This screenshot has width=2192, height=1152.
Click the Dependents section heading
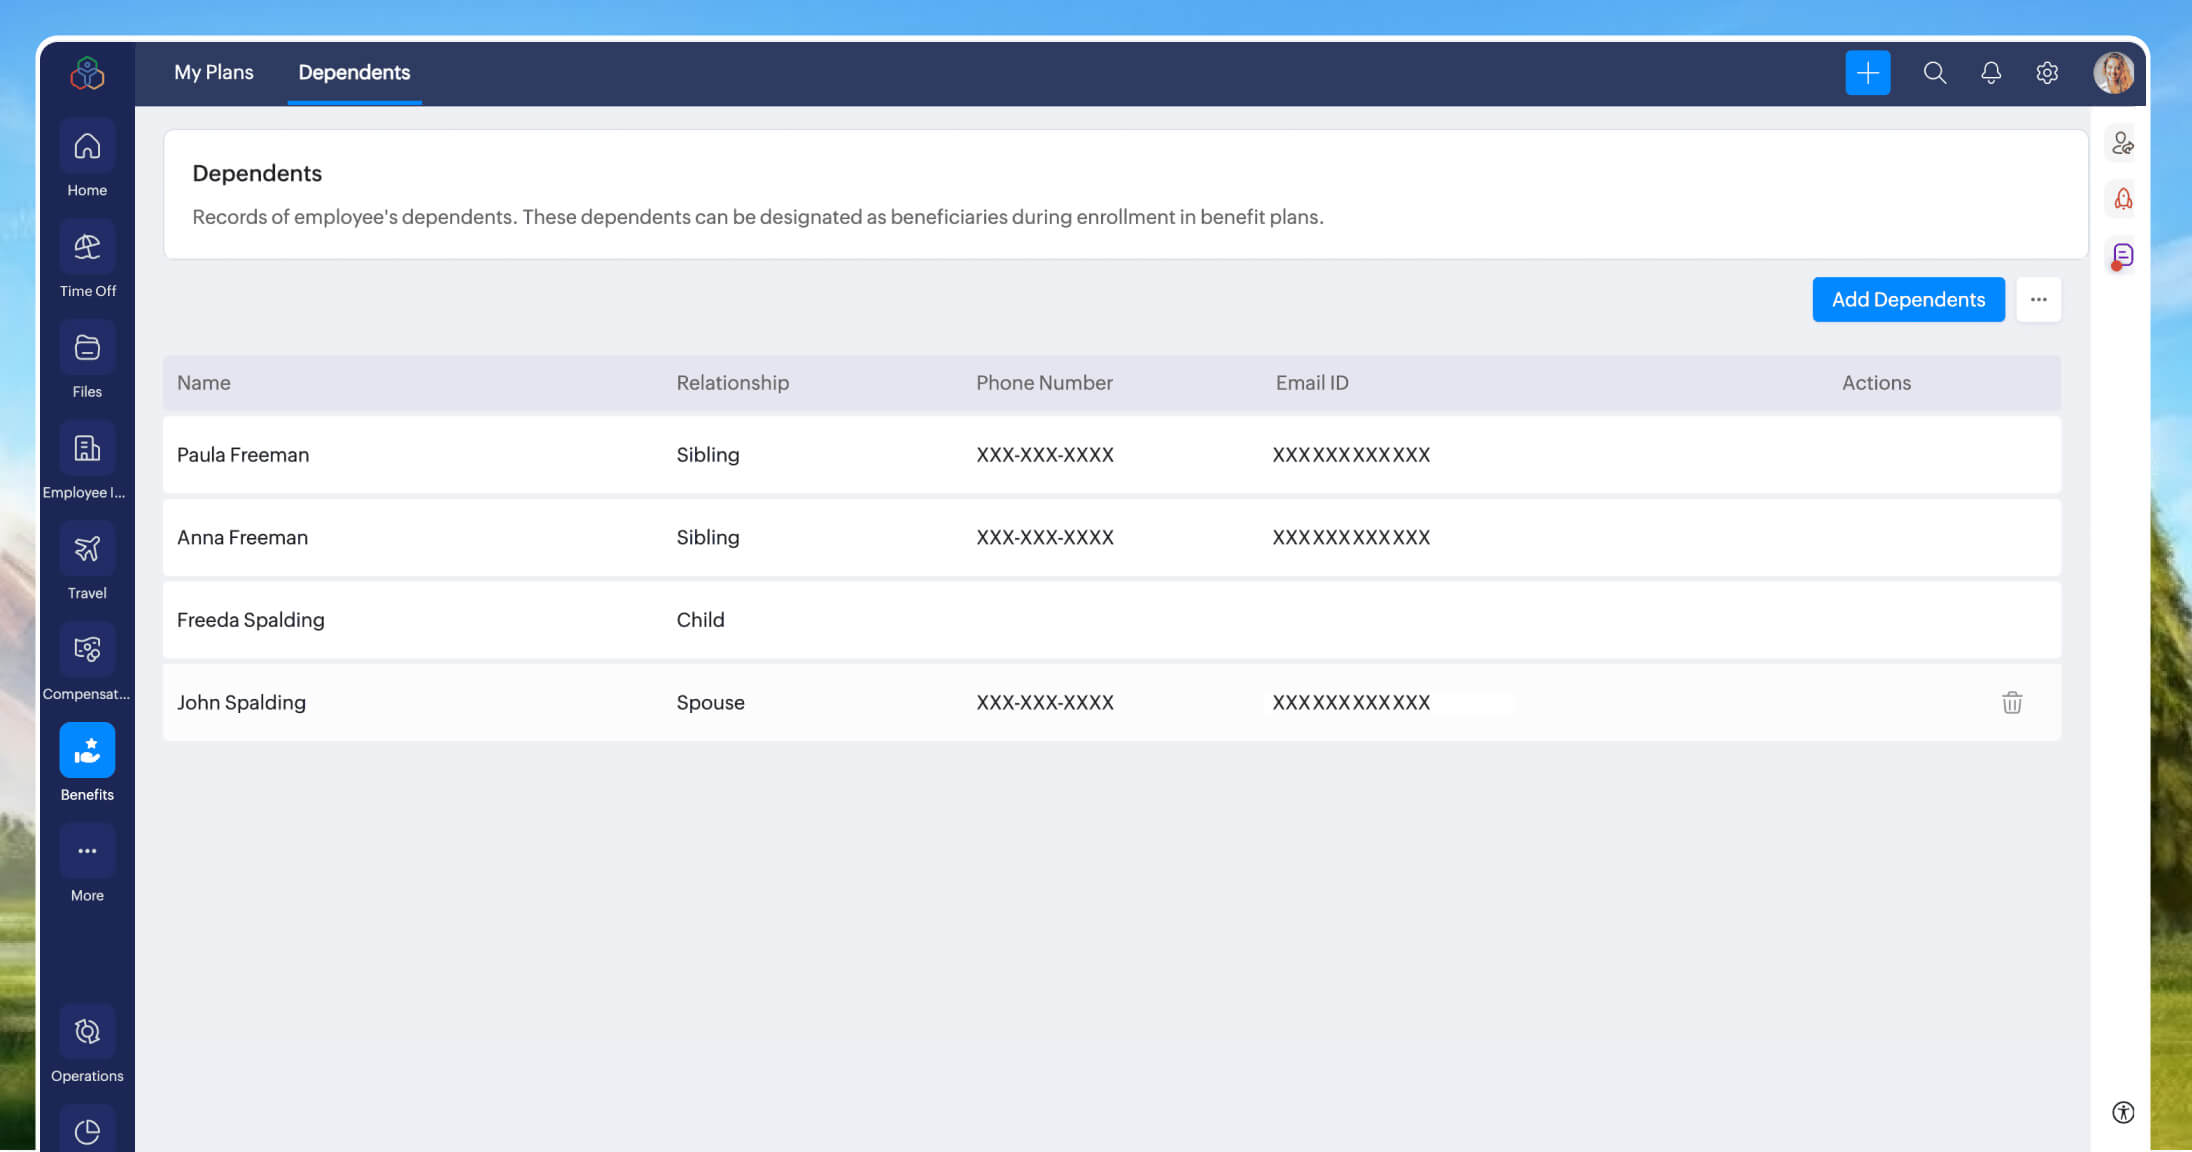[x=257, y=173]
